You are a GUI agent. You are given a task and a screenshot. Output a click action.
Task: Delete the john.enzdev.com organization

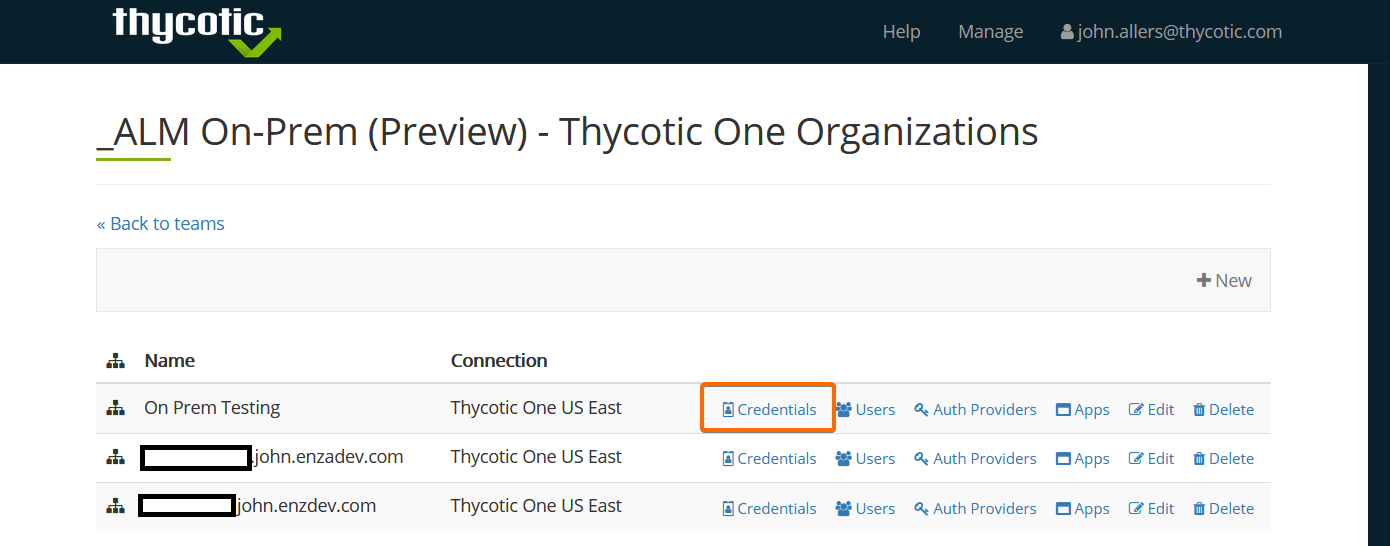coord(1223,508)
